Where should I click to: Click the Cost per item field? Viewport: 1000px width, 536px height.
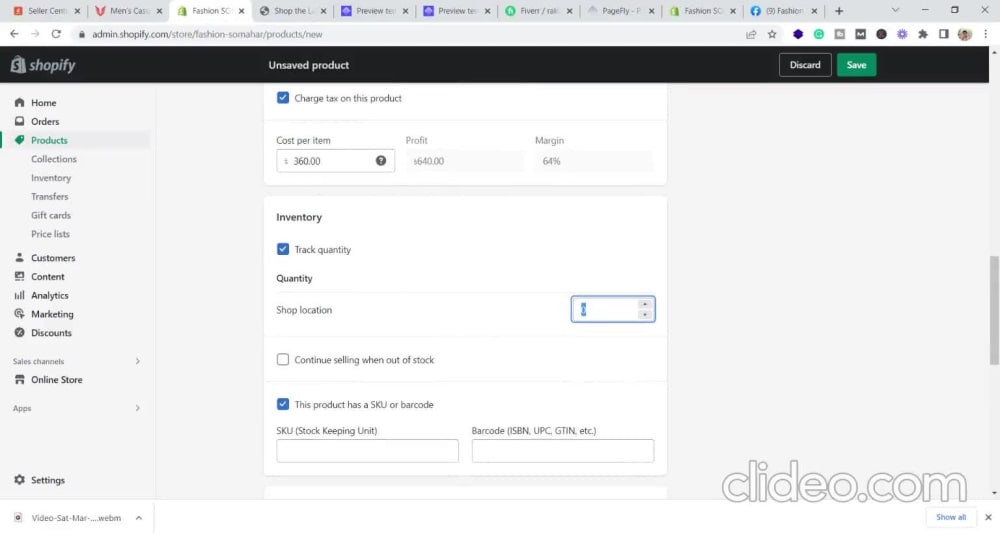335,161
